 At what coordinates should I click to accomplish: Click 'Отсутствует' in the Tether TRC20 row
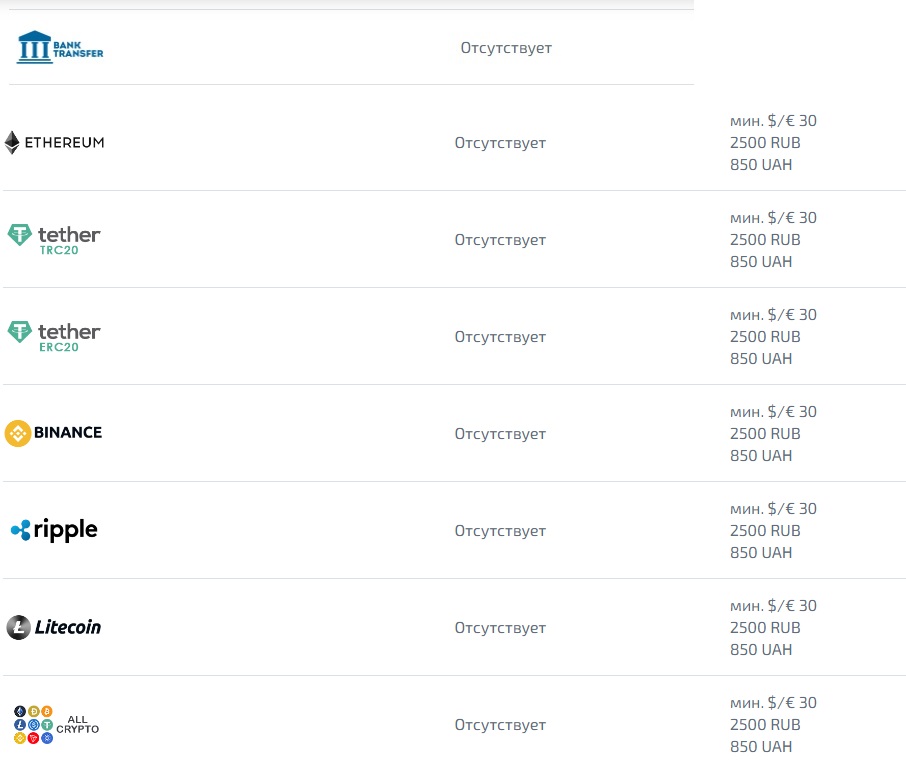(x=500, y=240)
